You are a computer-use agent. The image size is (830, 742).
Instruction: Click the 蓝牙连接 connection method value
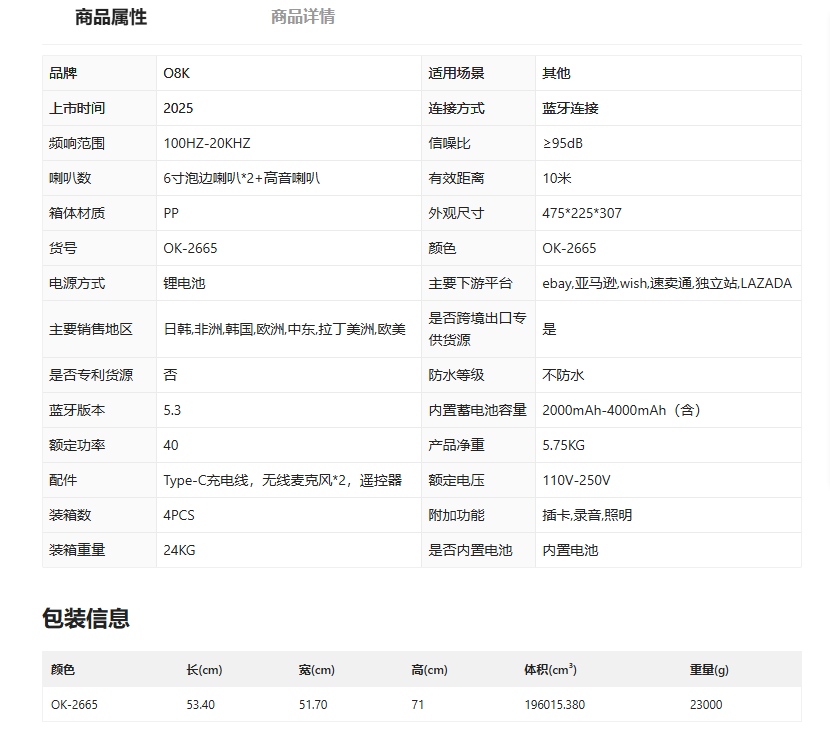tap(570, 108)
